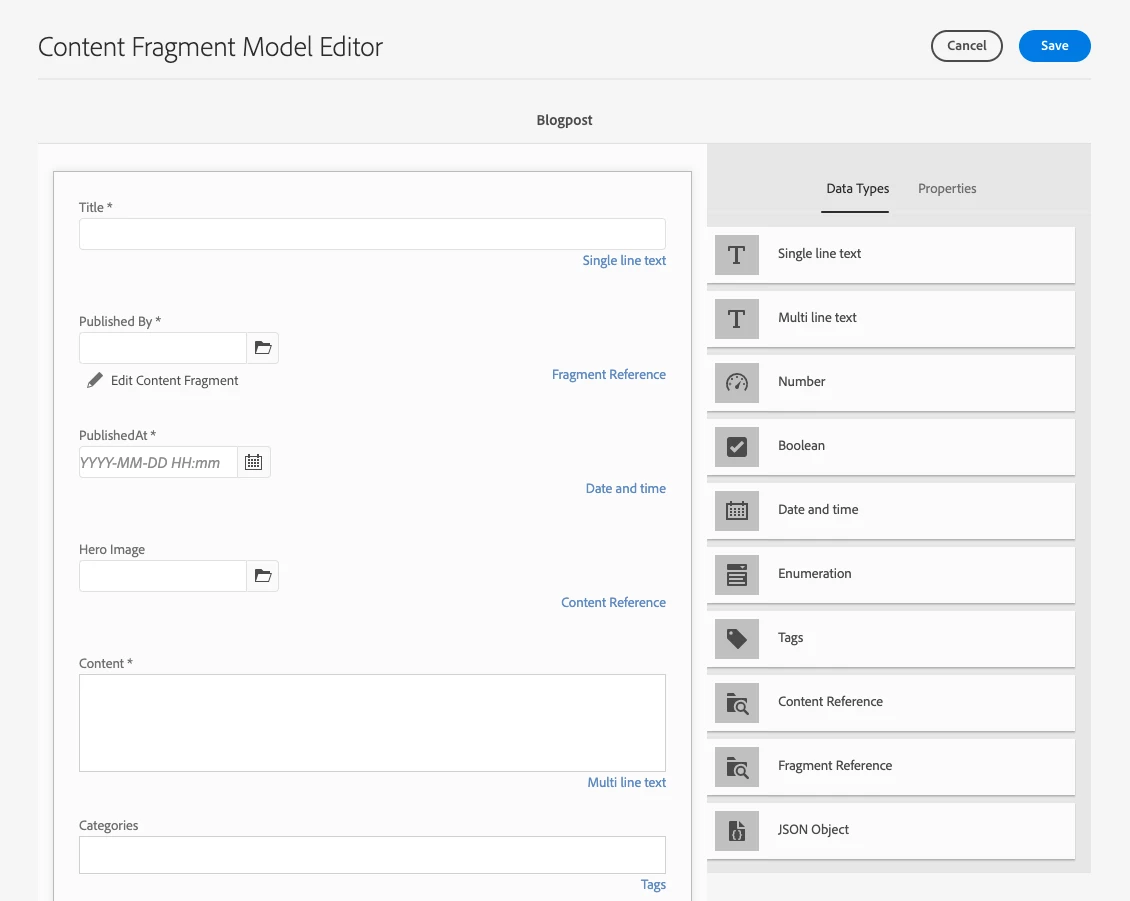Open calendar picker for PublishedAt field

pyautogui.click(x=254, y=462)
